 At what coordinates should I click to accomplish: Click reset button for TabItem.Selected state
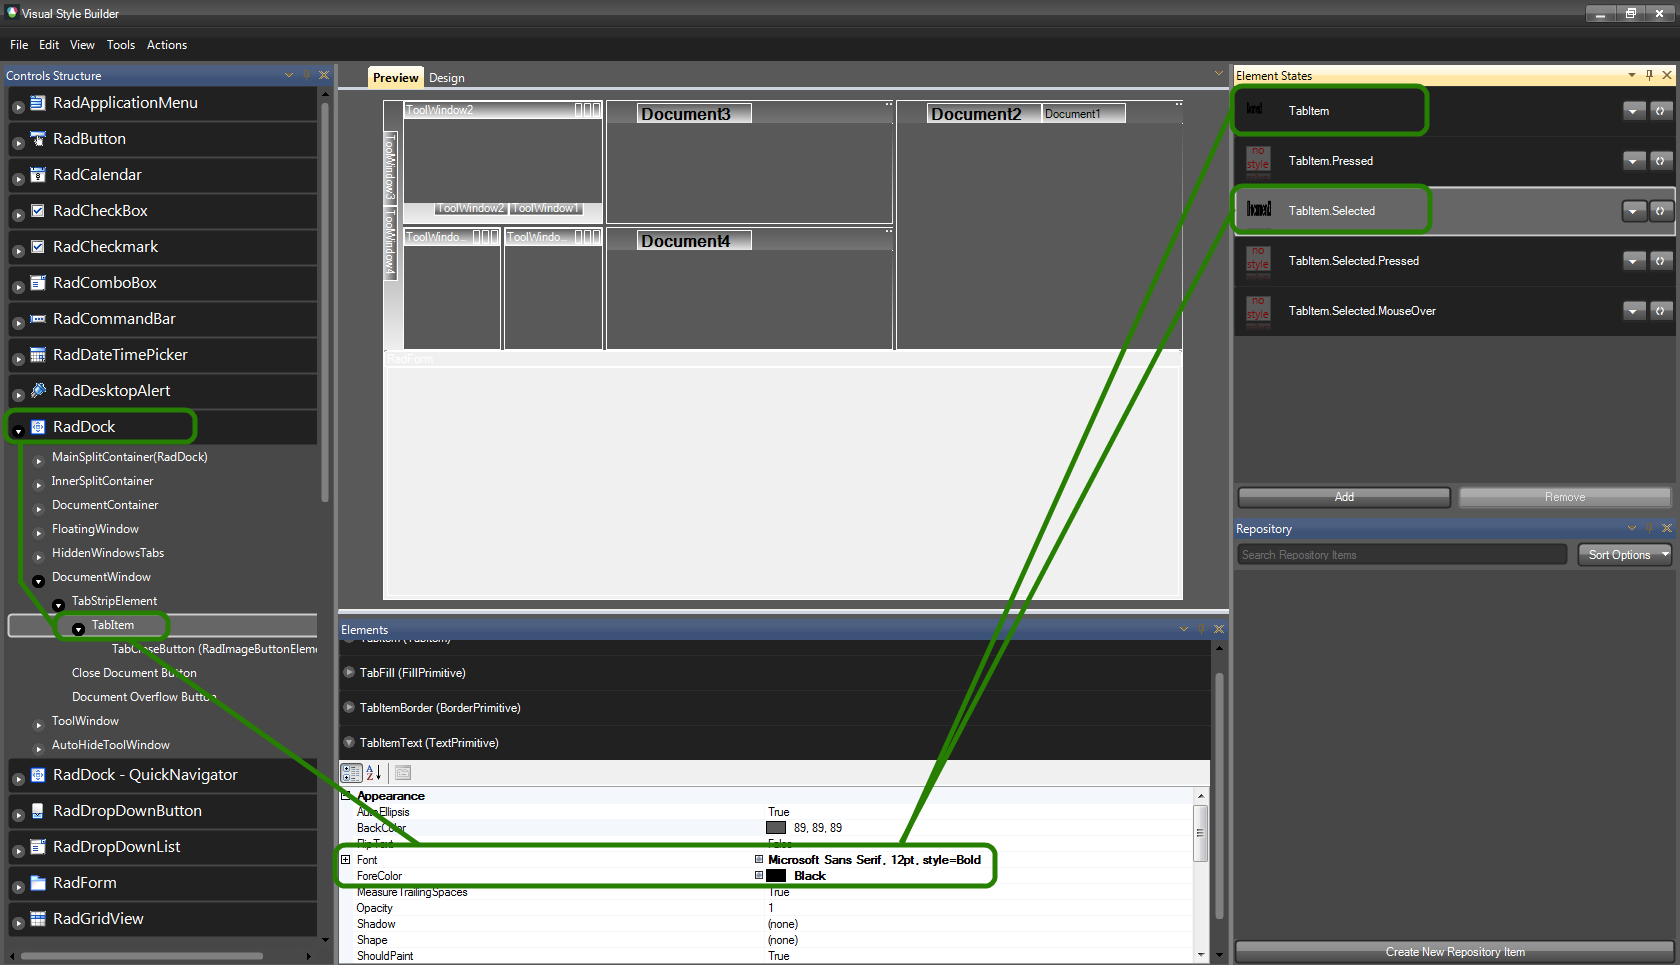[1660, 211]
